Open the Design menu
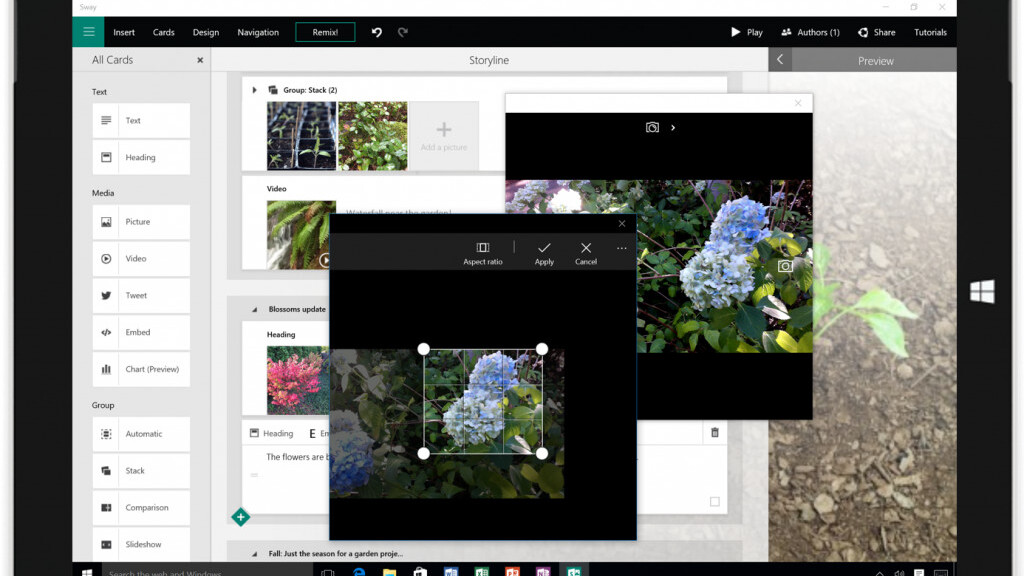The height and width of the screenshot is (576, 1024). point(206,32)
